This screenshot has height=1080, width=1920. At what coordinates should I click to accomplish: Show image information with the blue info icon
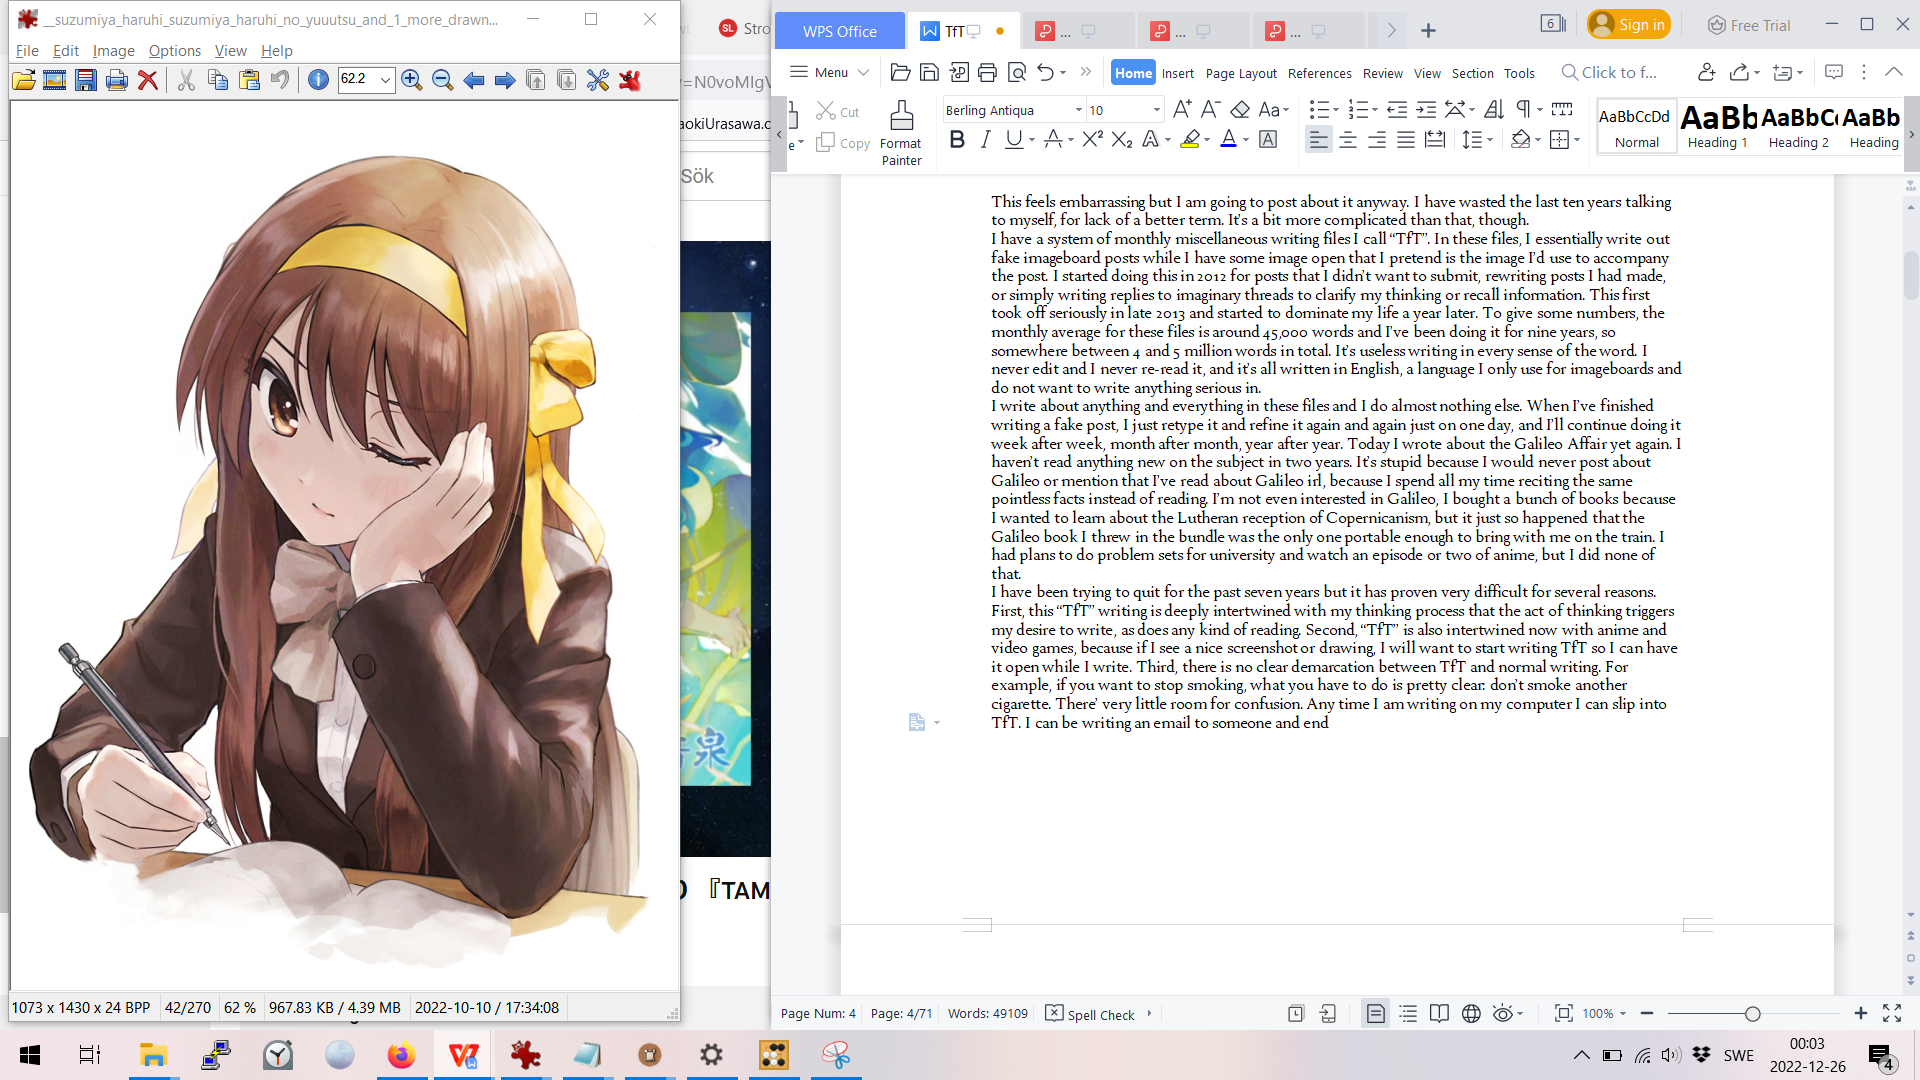[x=318, y=80]
